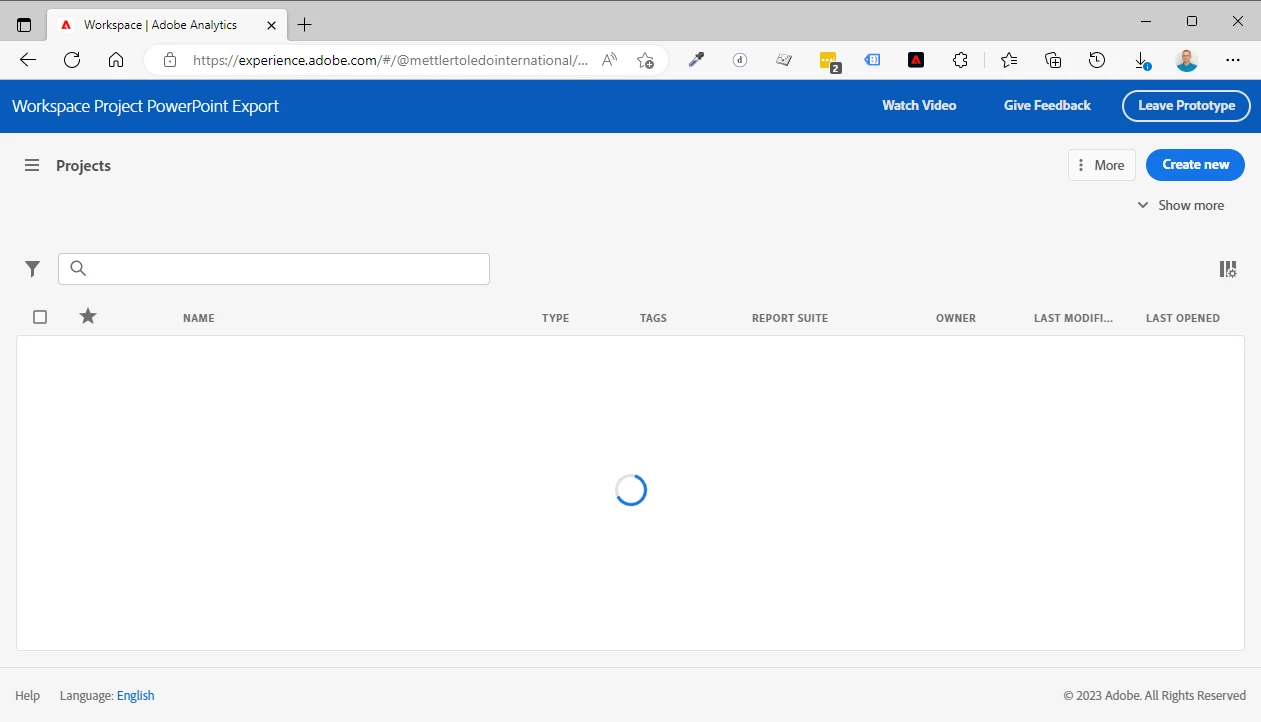Click the round d-letter extension icon
The width and height of the screenshot is (1261, 722).
pyautogui.click(x=740, y=60)
